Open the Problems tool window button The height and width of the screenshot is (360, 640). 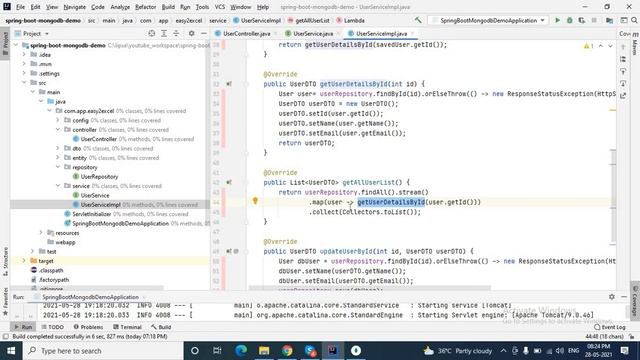pyautogui.click(x=88, y=327)
